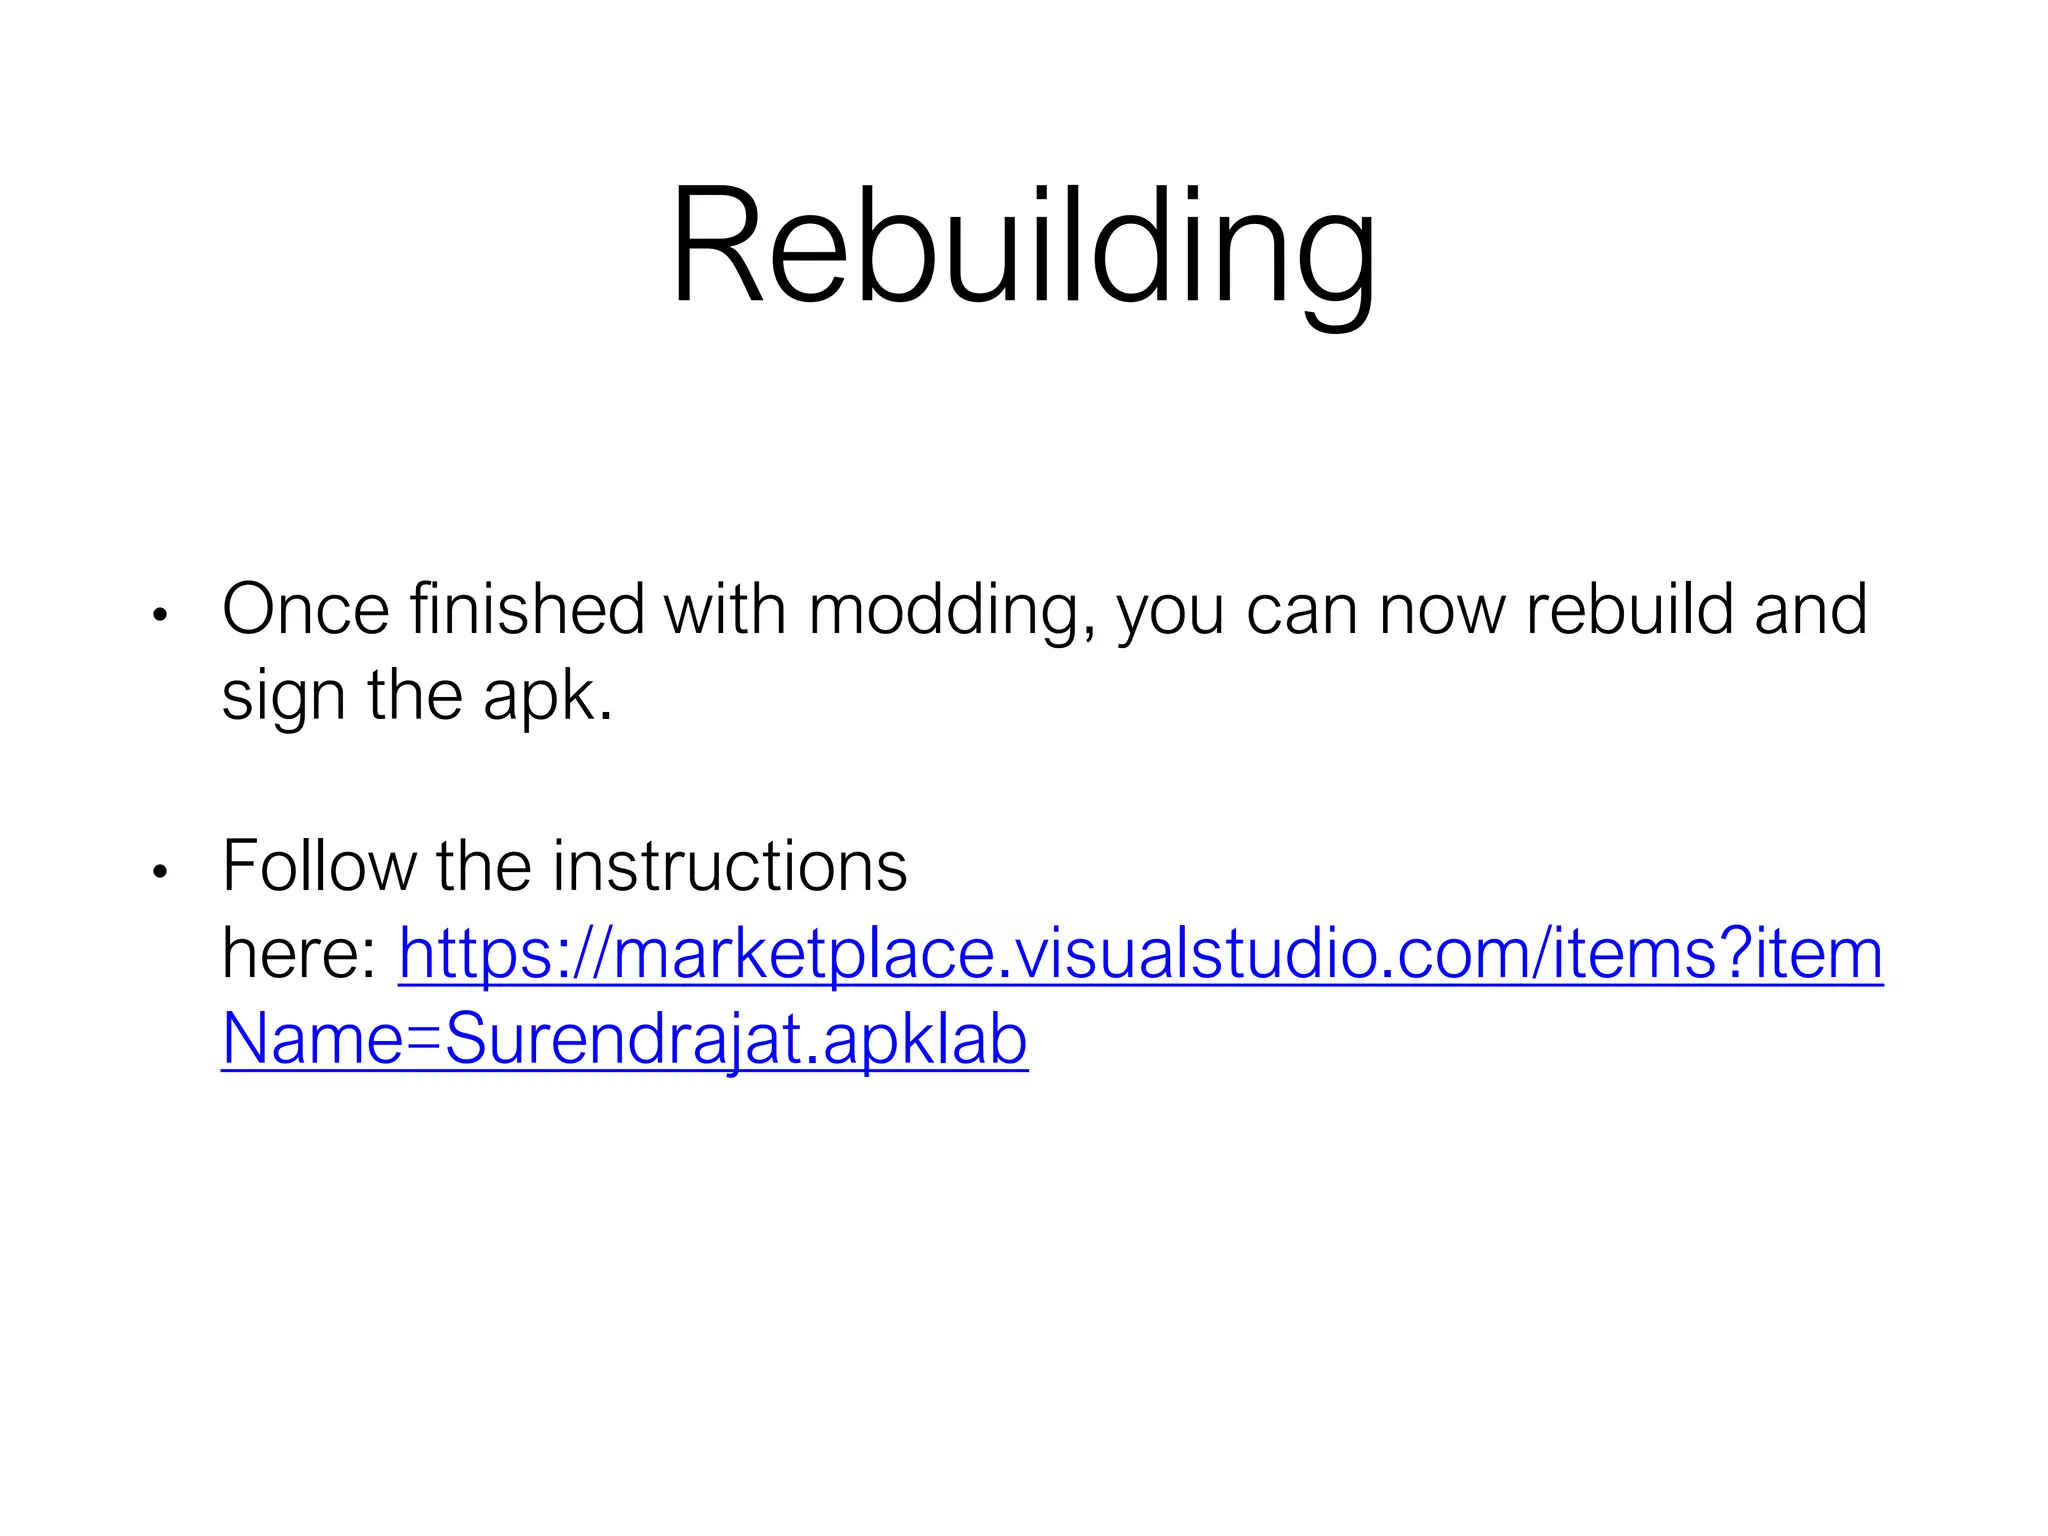Click "Surendrajat" within the link
Screen dimensions: 2048x1536
[x=624, y=1041]
